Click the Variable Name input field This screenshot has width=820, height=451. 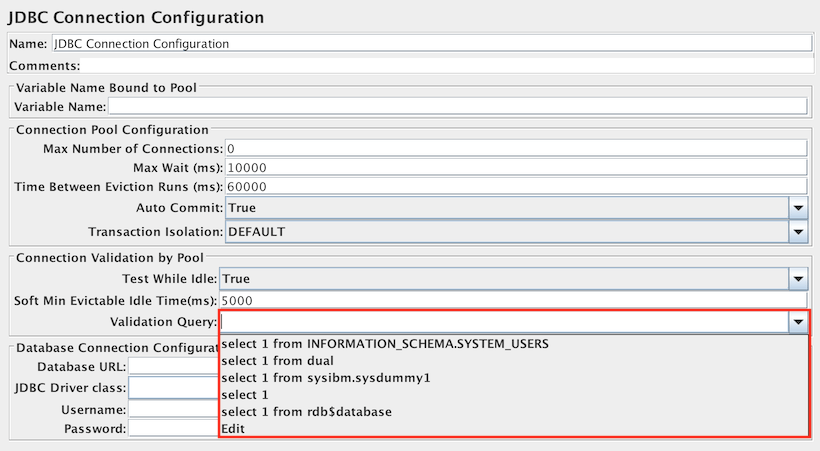tap(456, 107)
